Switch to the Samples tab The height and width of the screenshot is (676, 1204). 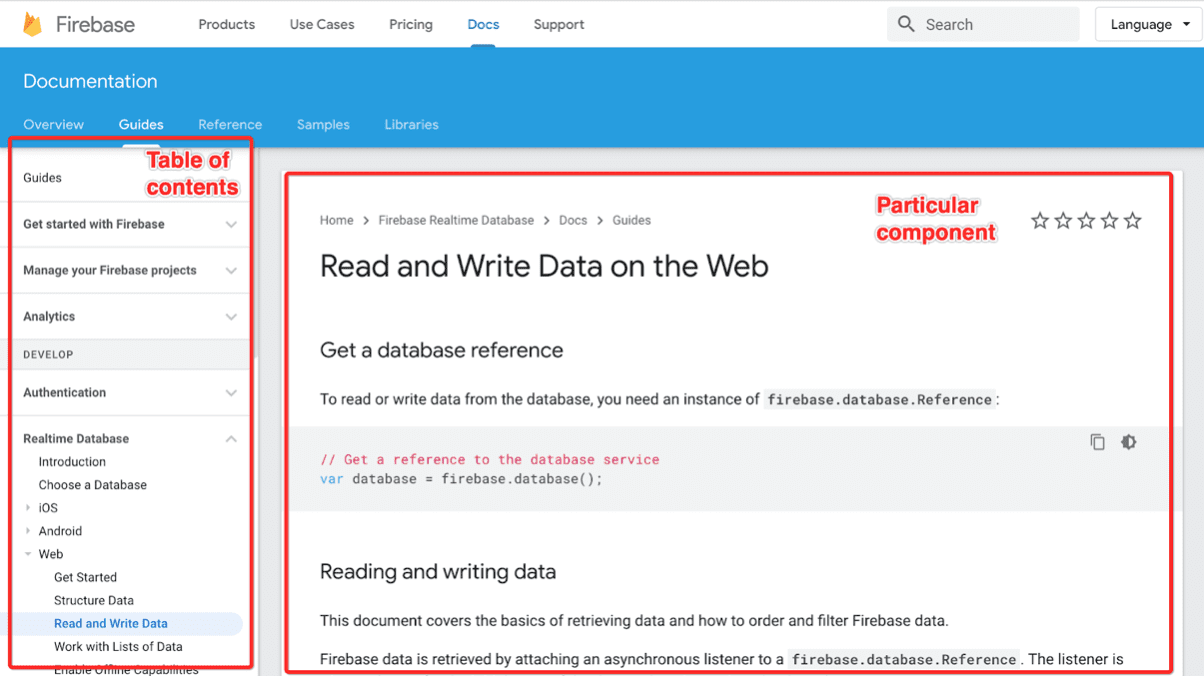coord(323,125)
